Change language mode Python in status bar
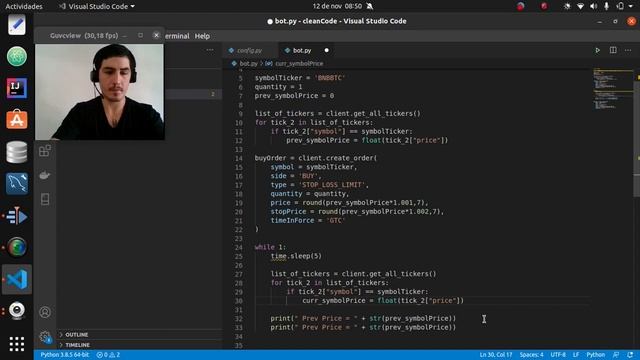 tap(596, 355)
